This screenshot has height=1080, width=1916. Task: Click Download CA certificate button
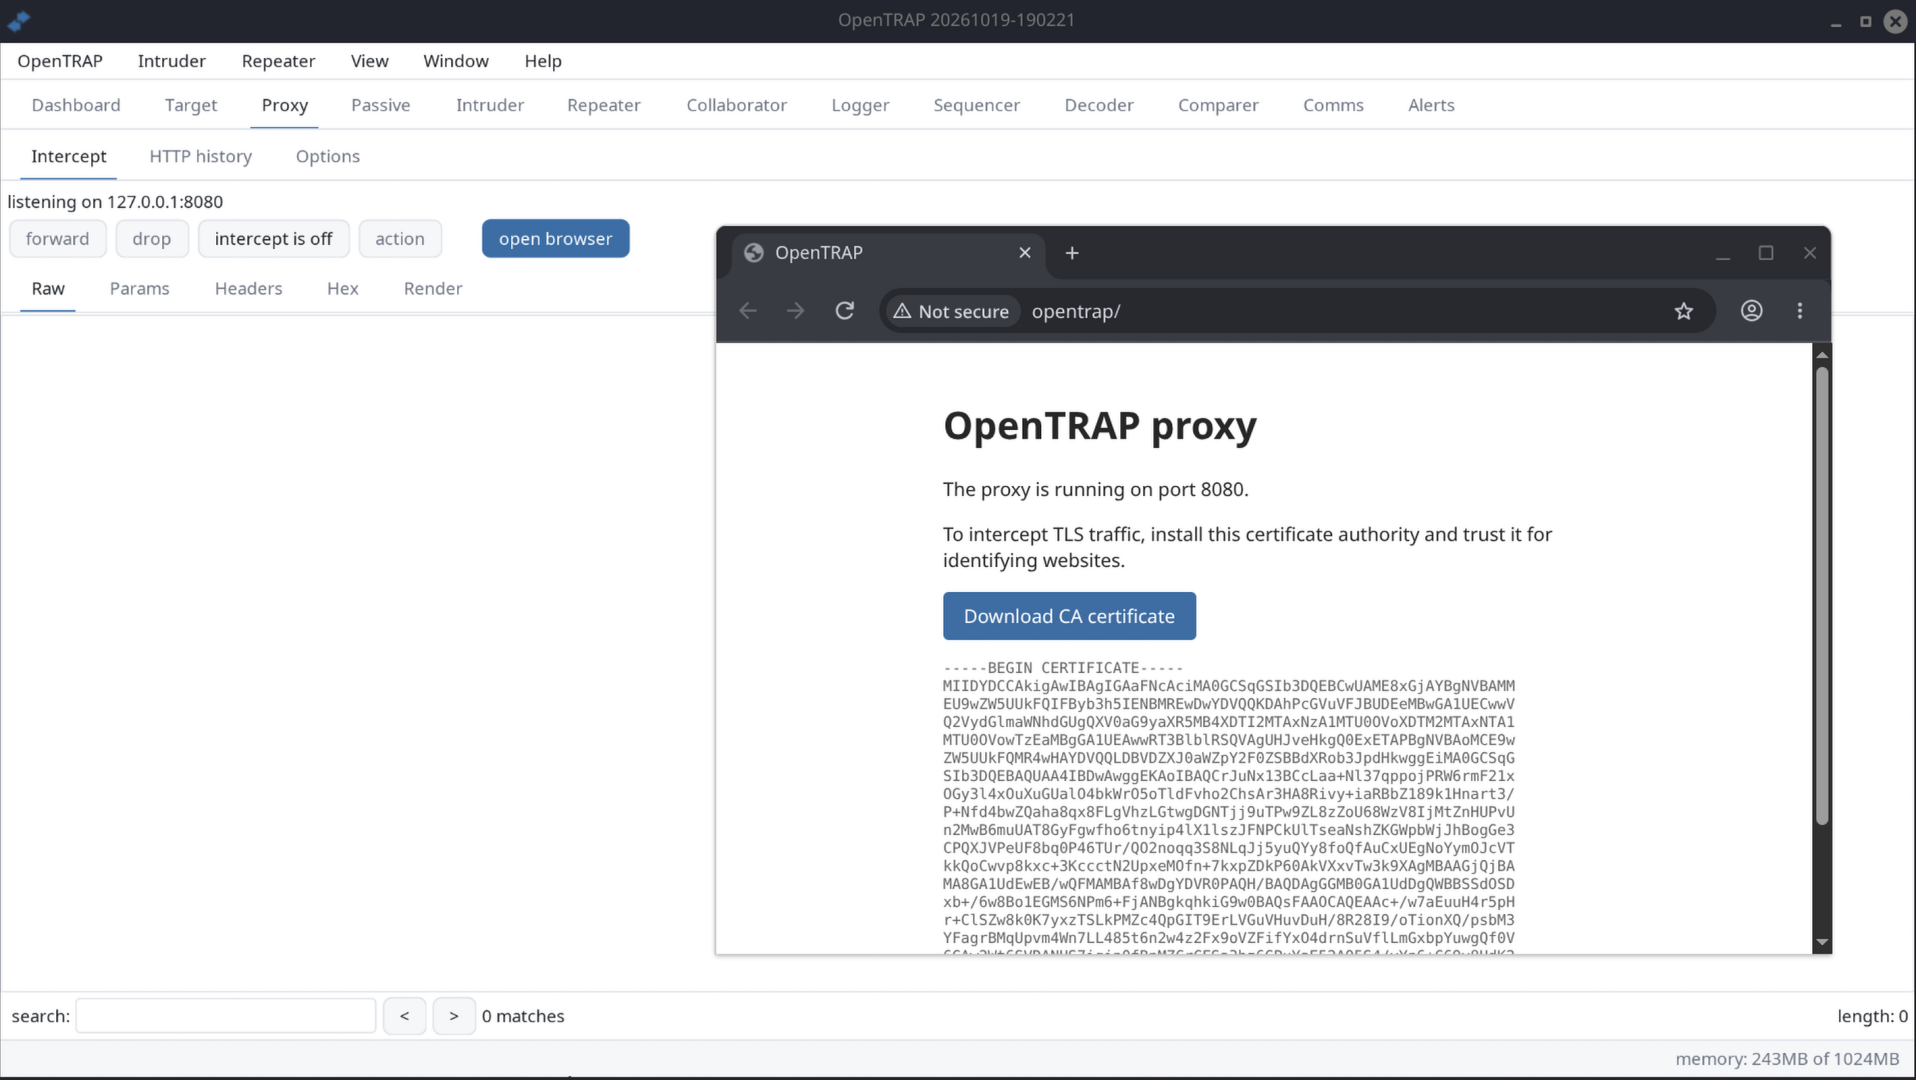[1069, 616]
